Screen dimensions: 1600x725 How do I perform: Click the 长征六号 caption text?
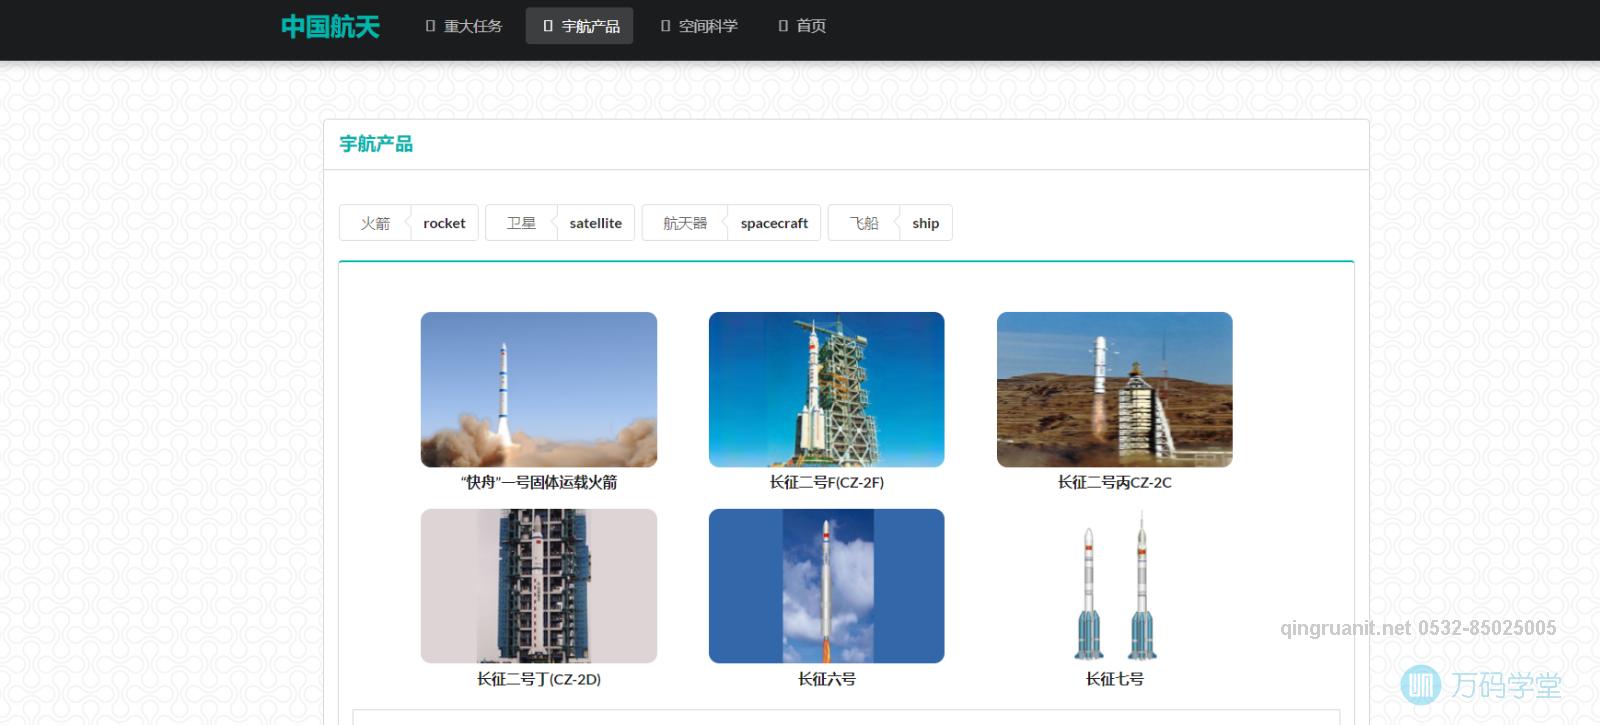827,679
